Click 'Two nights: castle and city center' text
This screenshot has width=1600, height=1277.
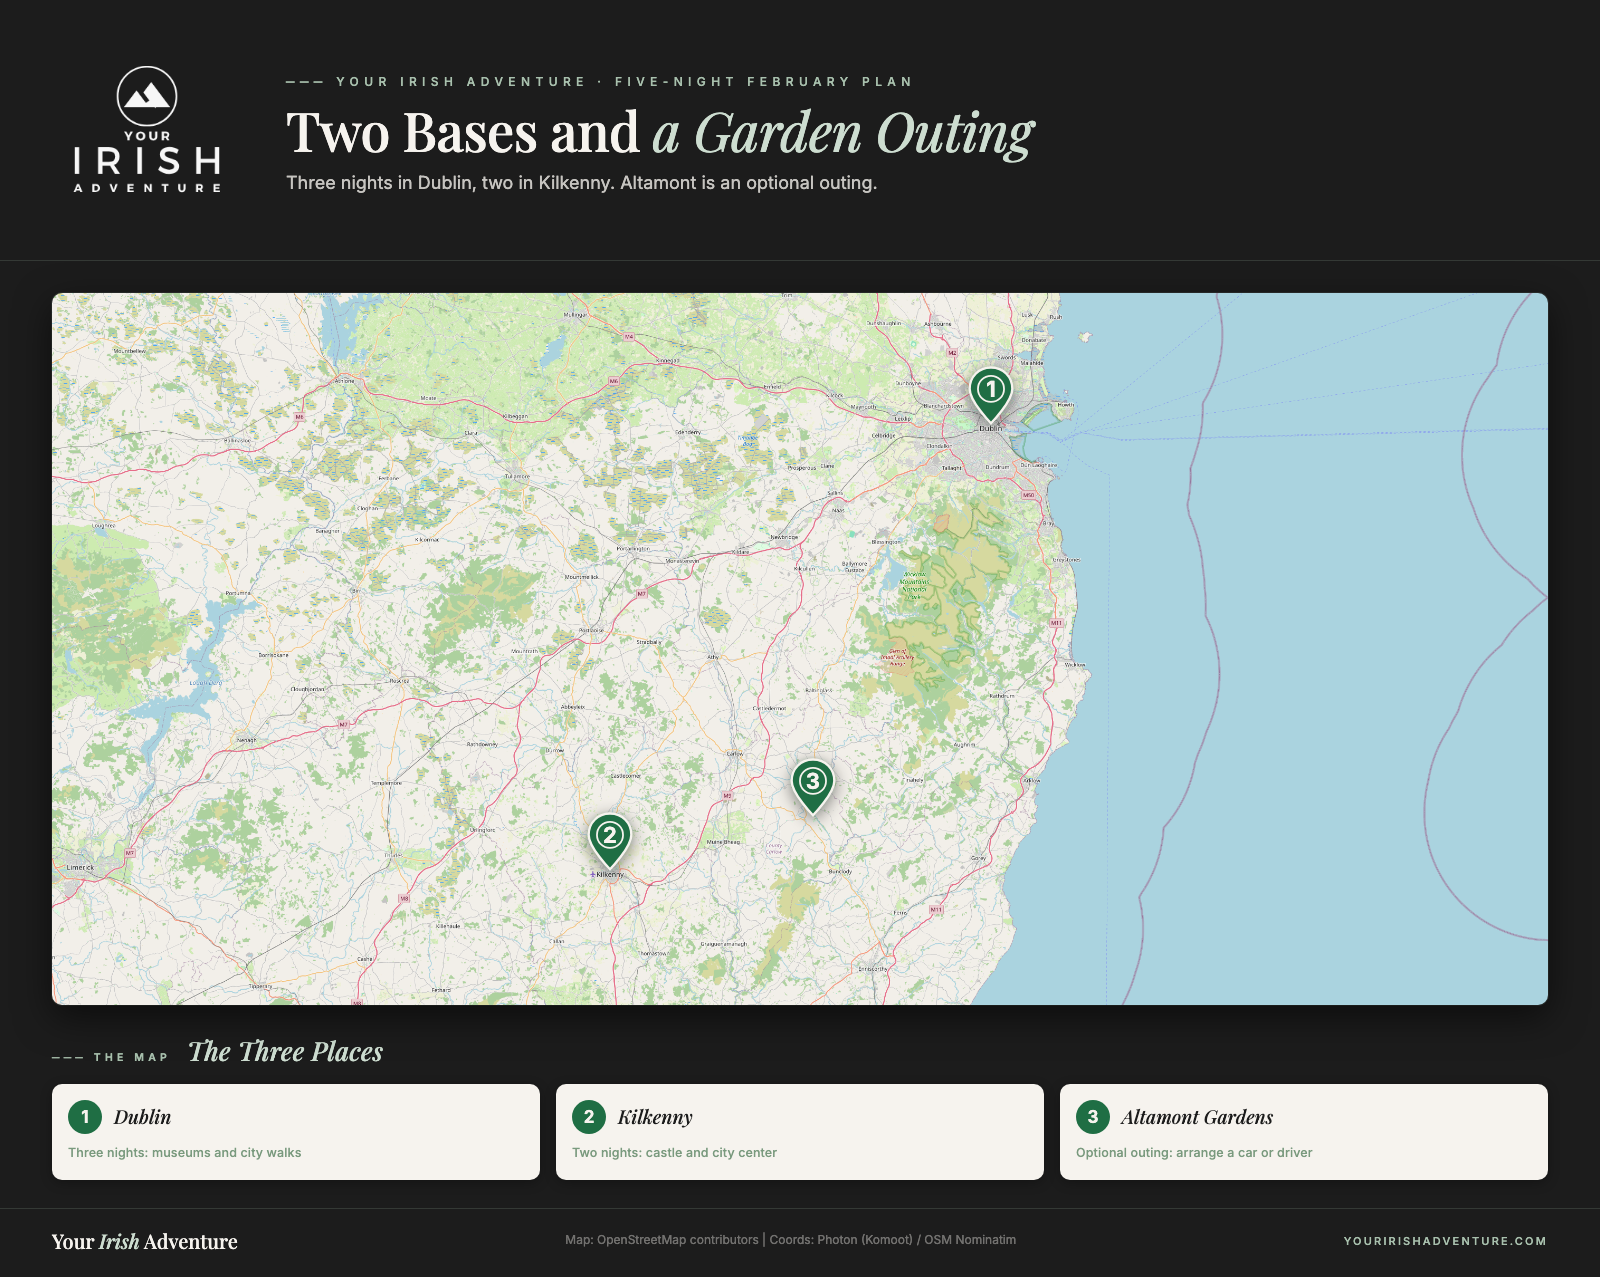[x=674, y=1153]
